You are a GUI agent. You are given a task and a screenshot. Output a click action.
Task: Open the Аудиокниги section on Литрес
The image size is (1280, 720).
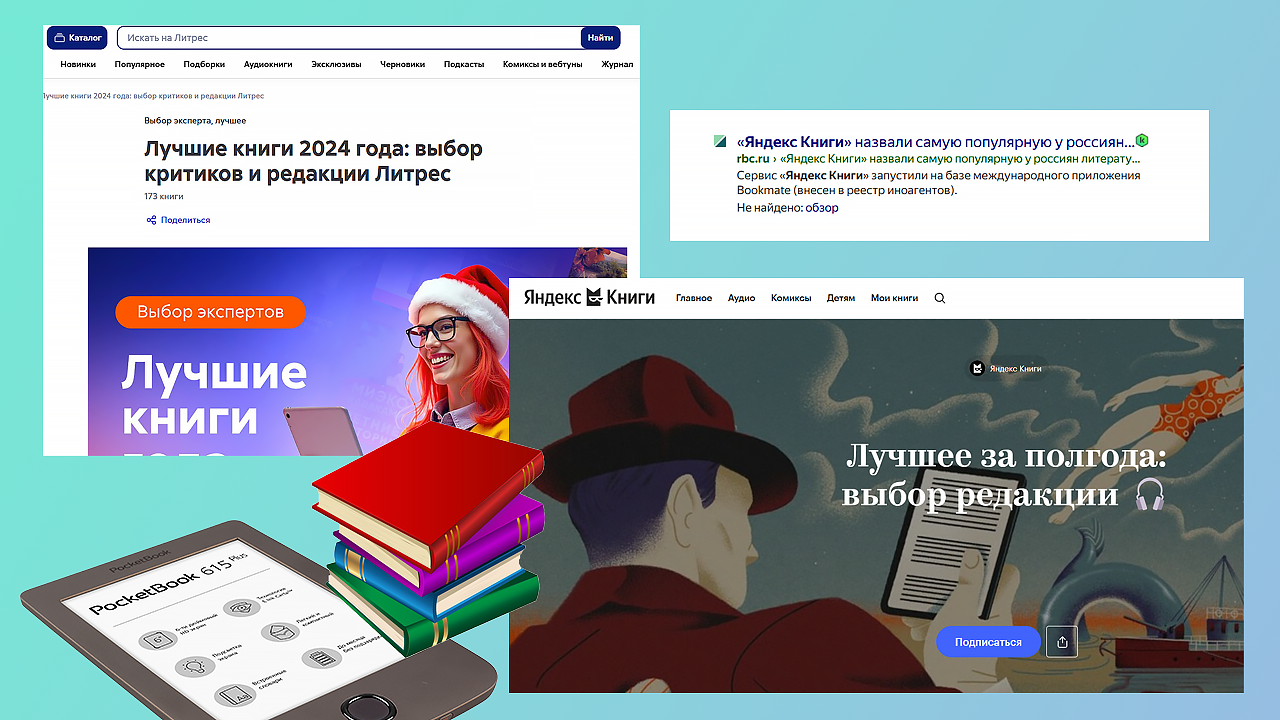point(268,64)
